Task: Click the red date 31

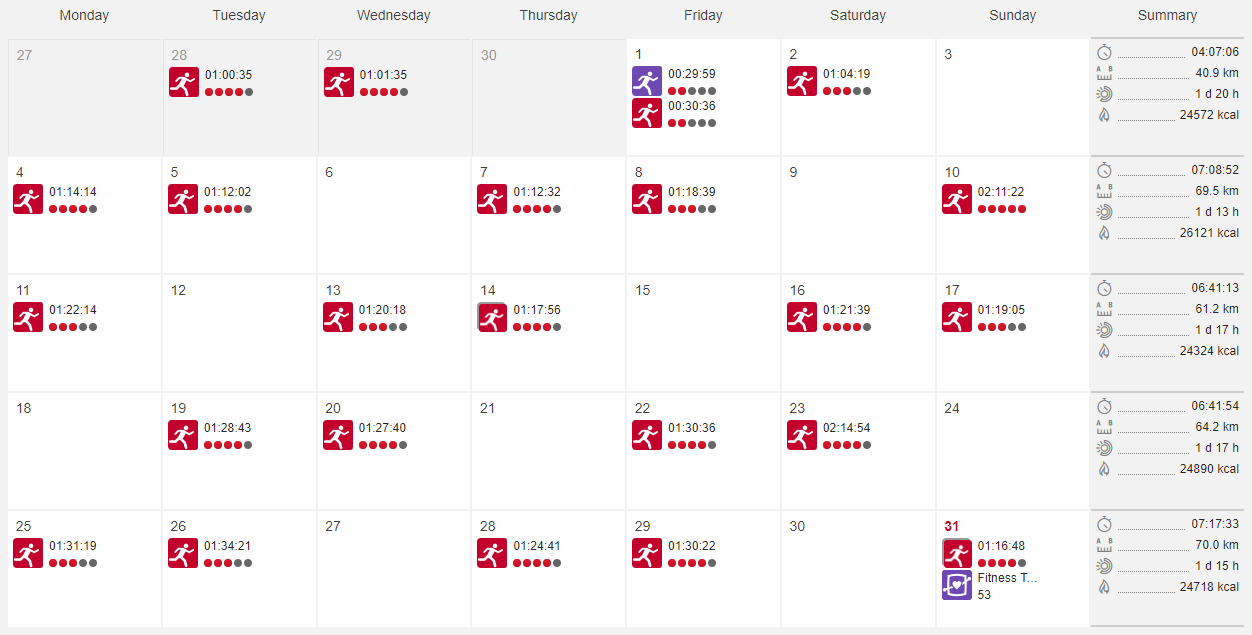Action: click(x=950, y=525)
